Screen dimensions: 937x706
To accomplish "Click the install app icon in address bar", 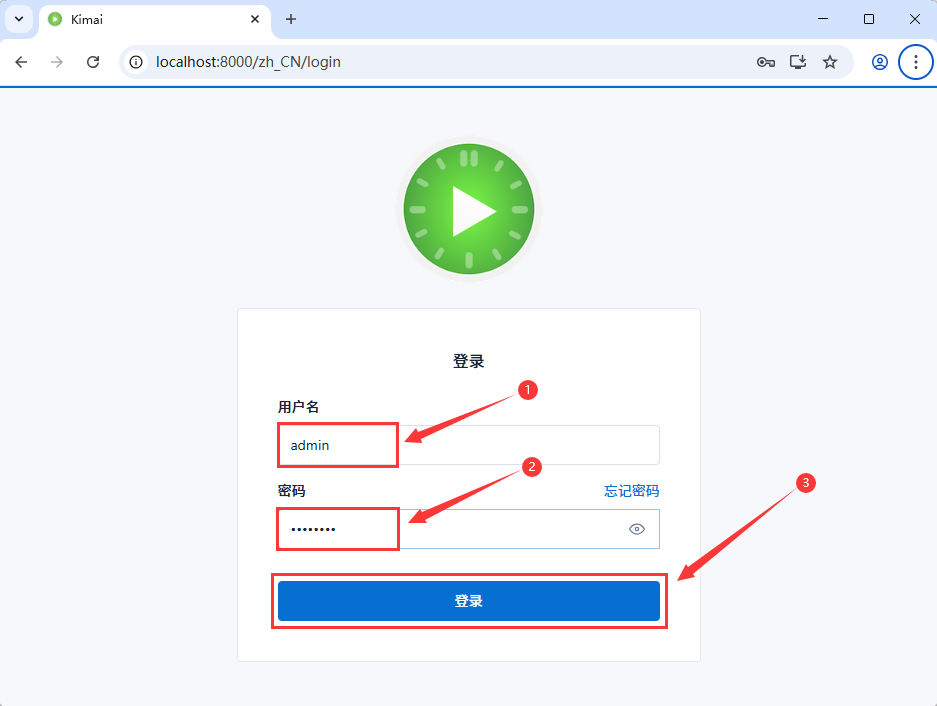I will click(x=798, y=62).
